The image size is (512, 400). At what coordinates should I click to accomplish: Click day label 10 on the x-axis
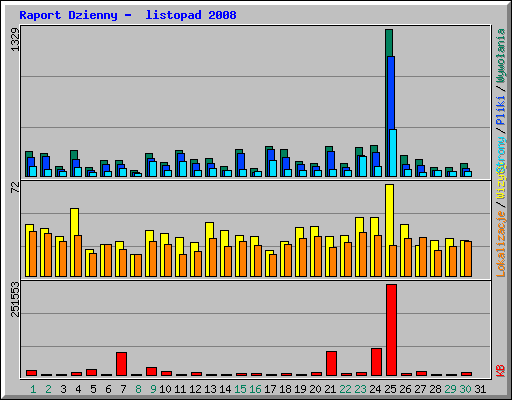coord(165,389)
